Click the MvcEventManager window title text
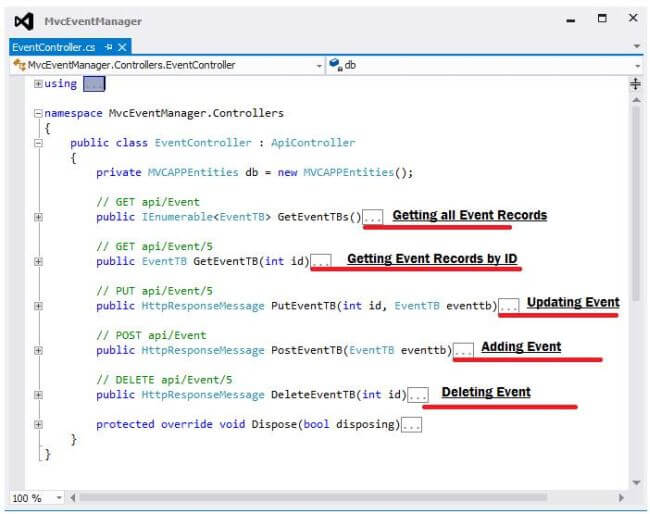Screen dimensions: 650x514 93,22
